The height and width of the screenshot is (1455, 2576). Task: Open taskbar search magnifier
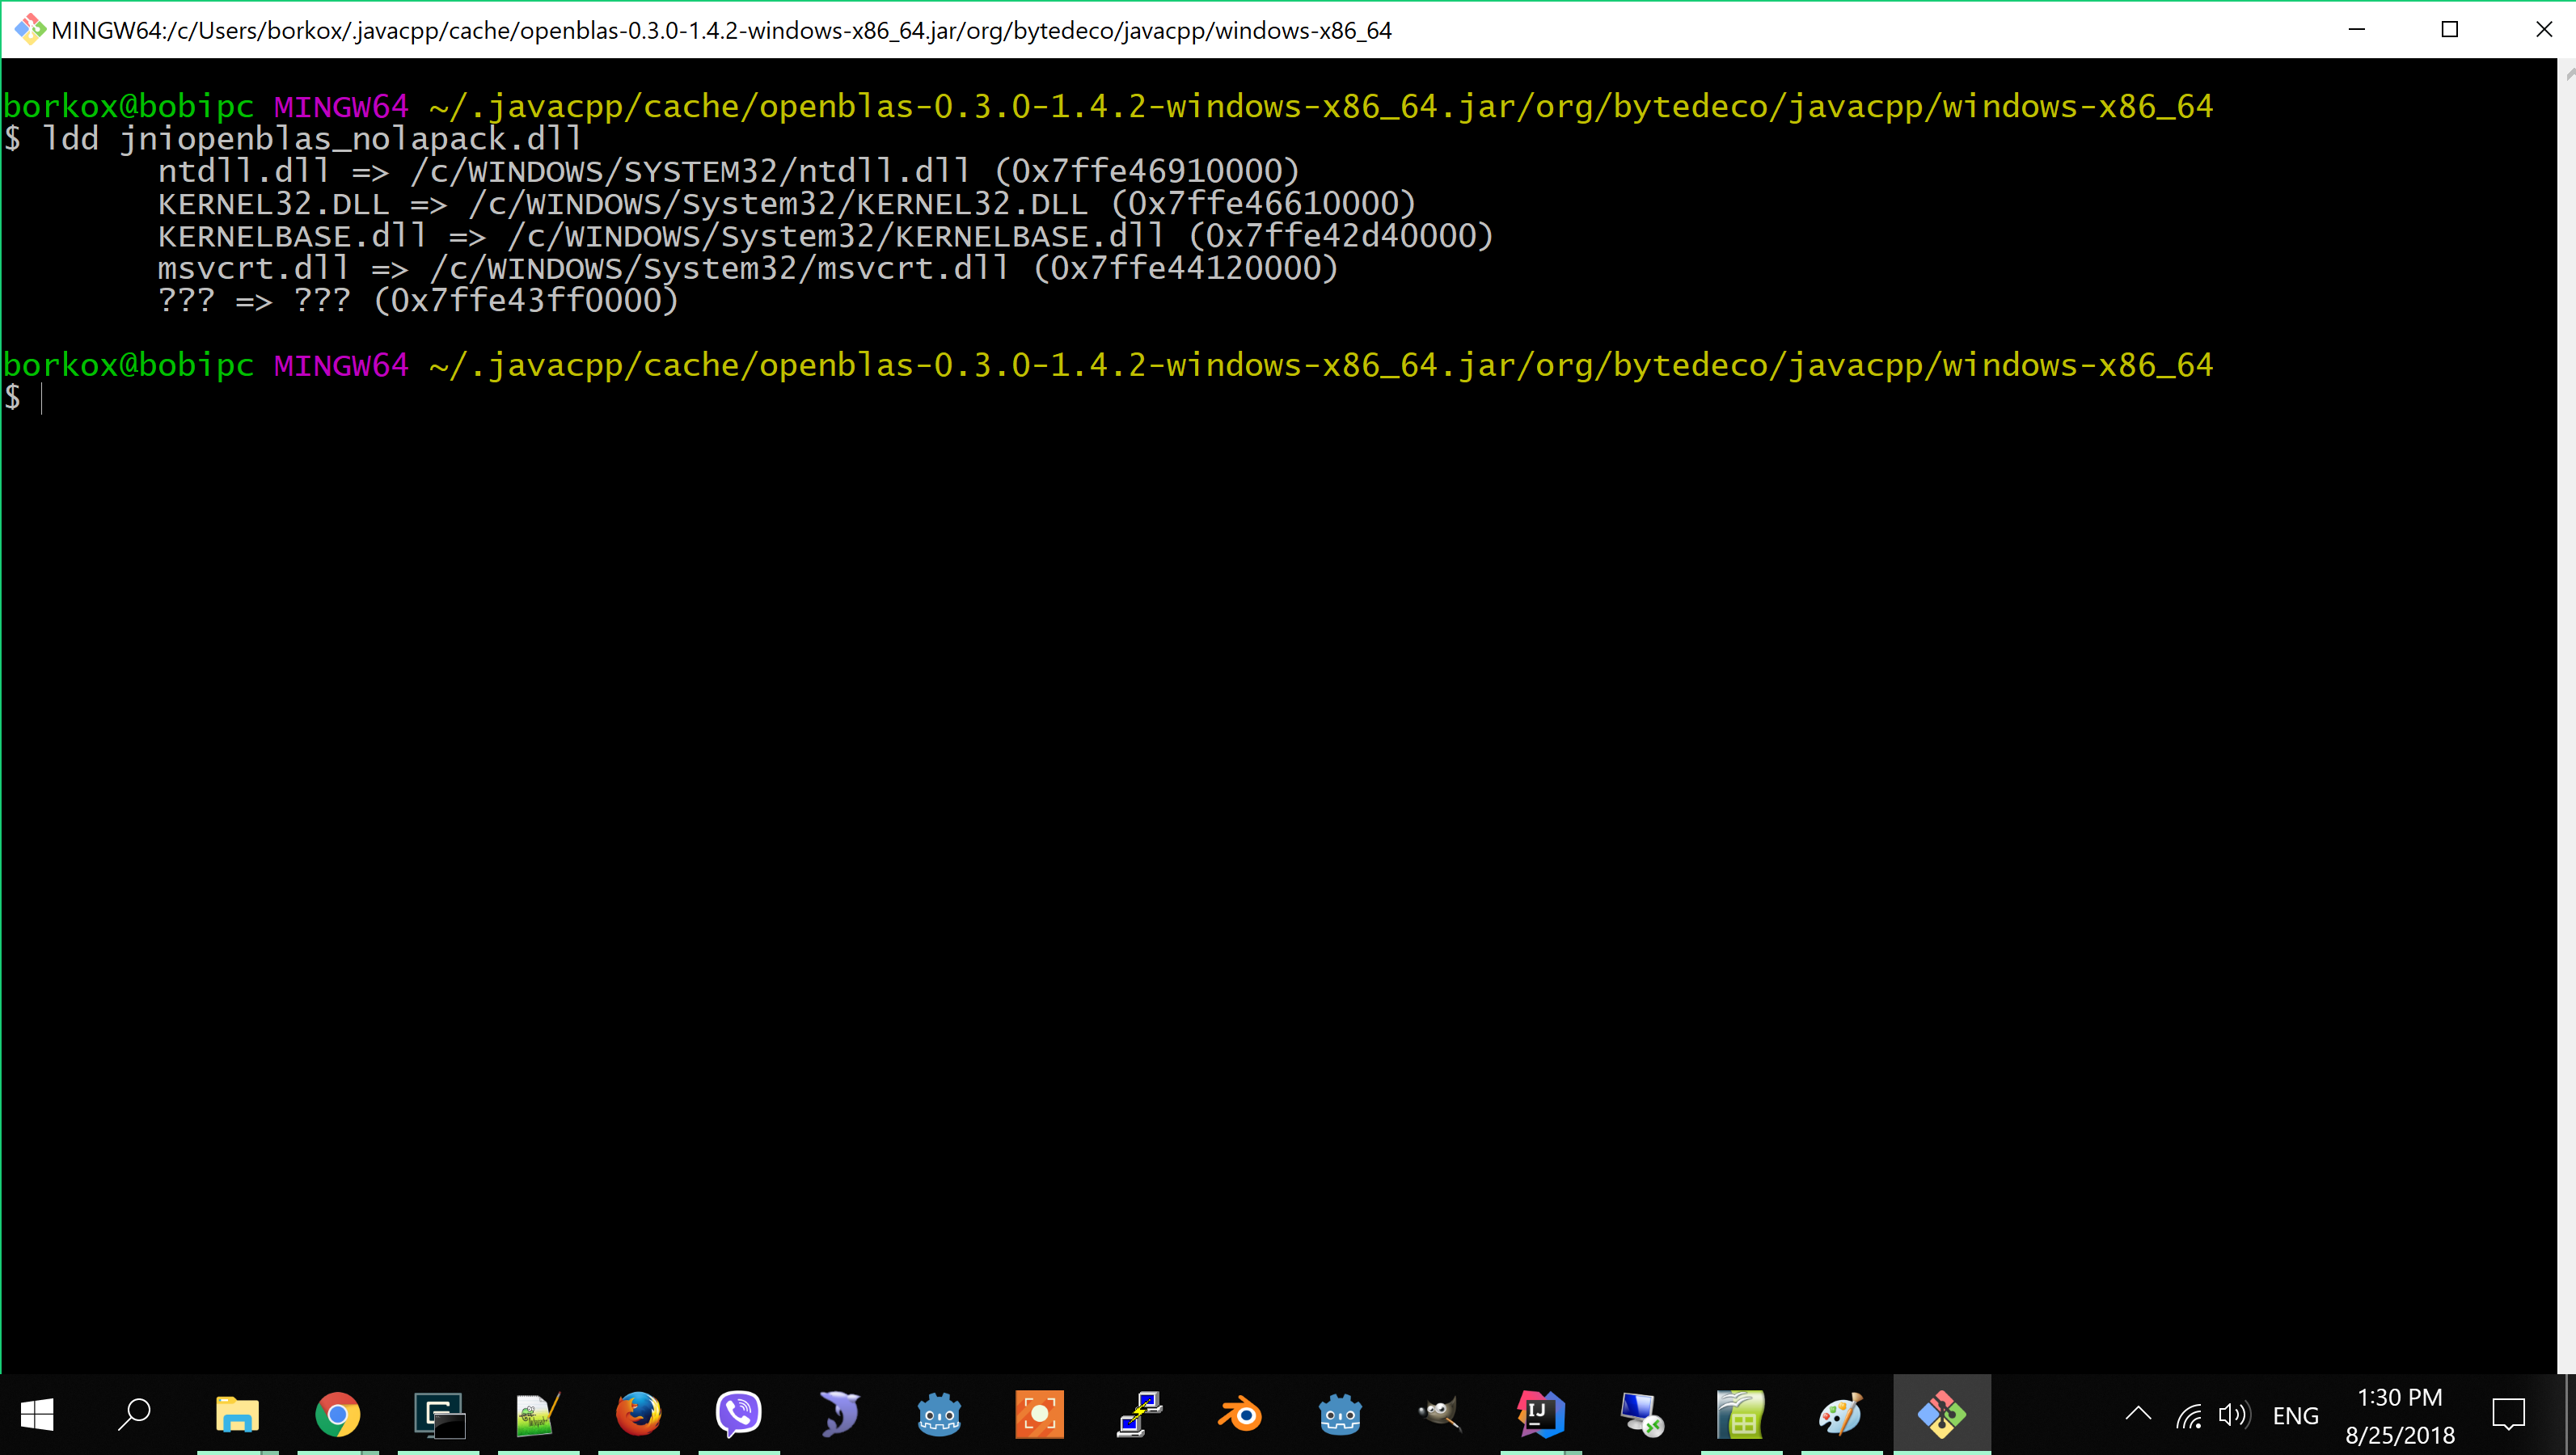pos(134,1414)
